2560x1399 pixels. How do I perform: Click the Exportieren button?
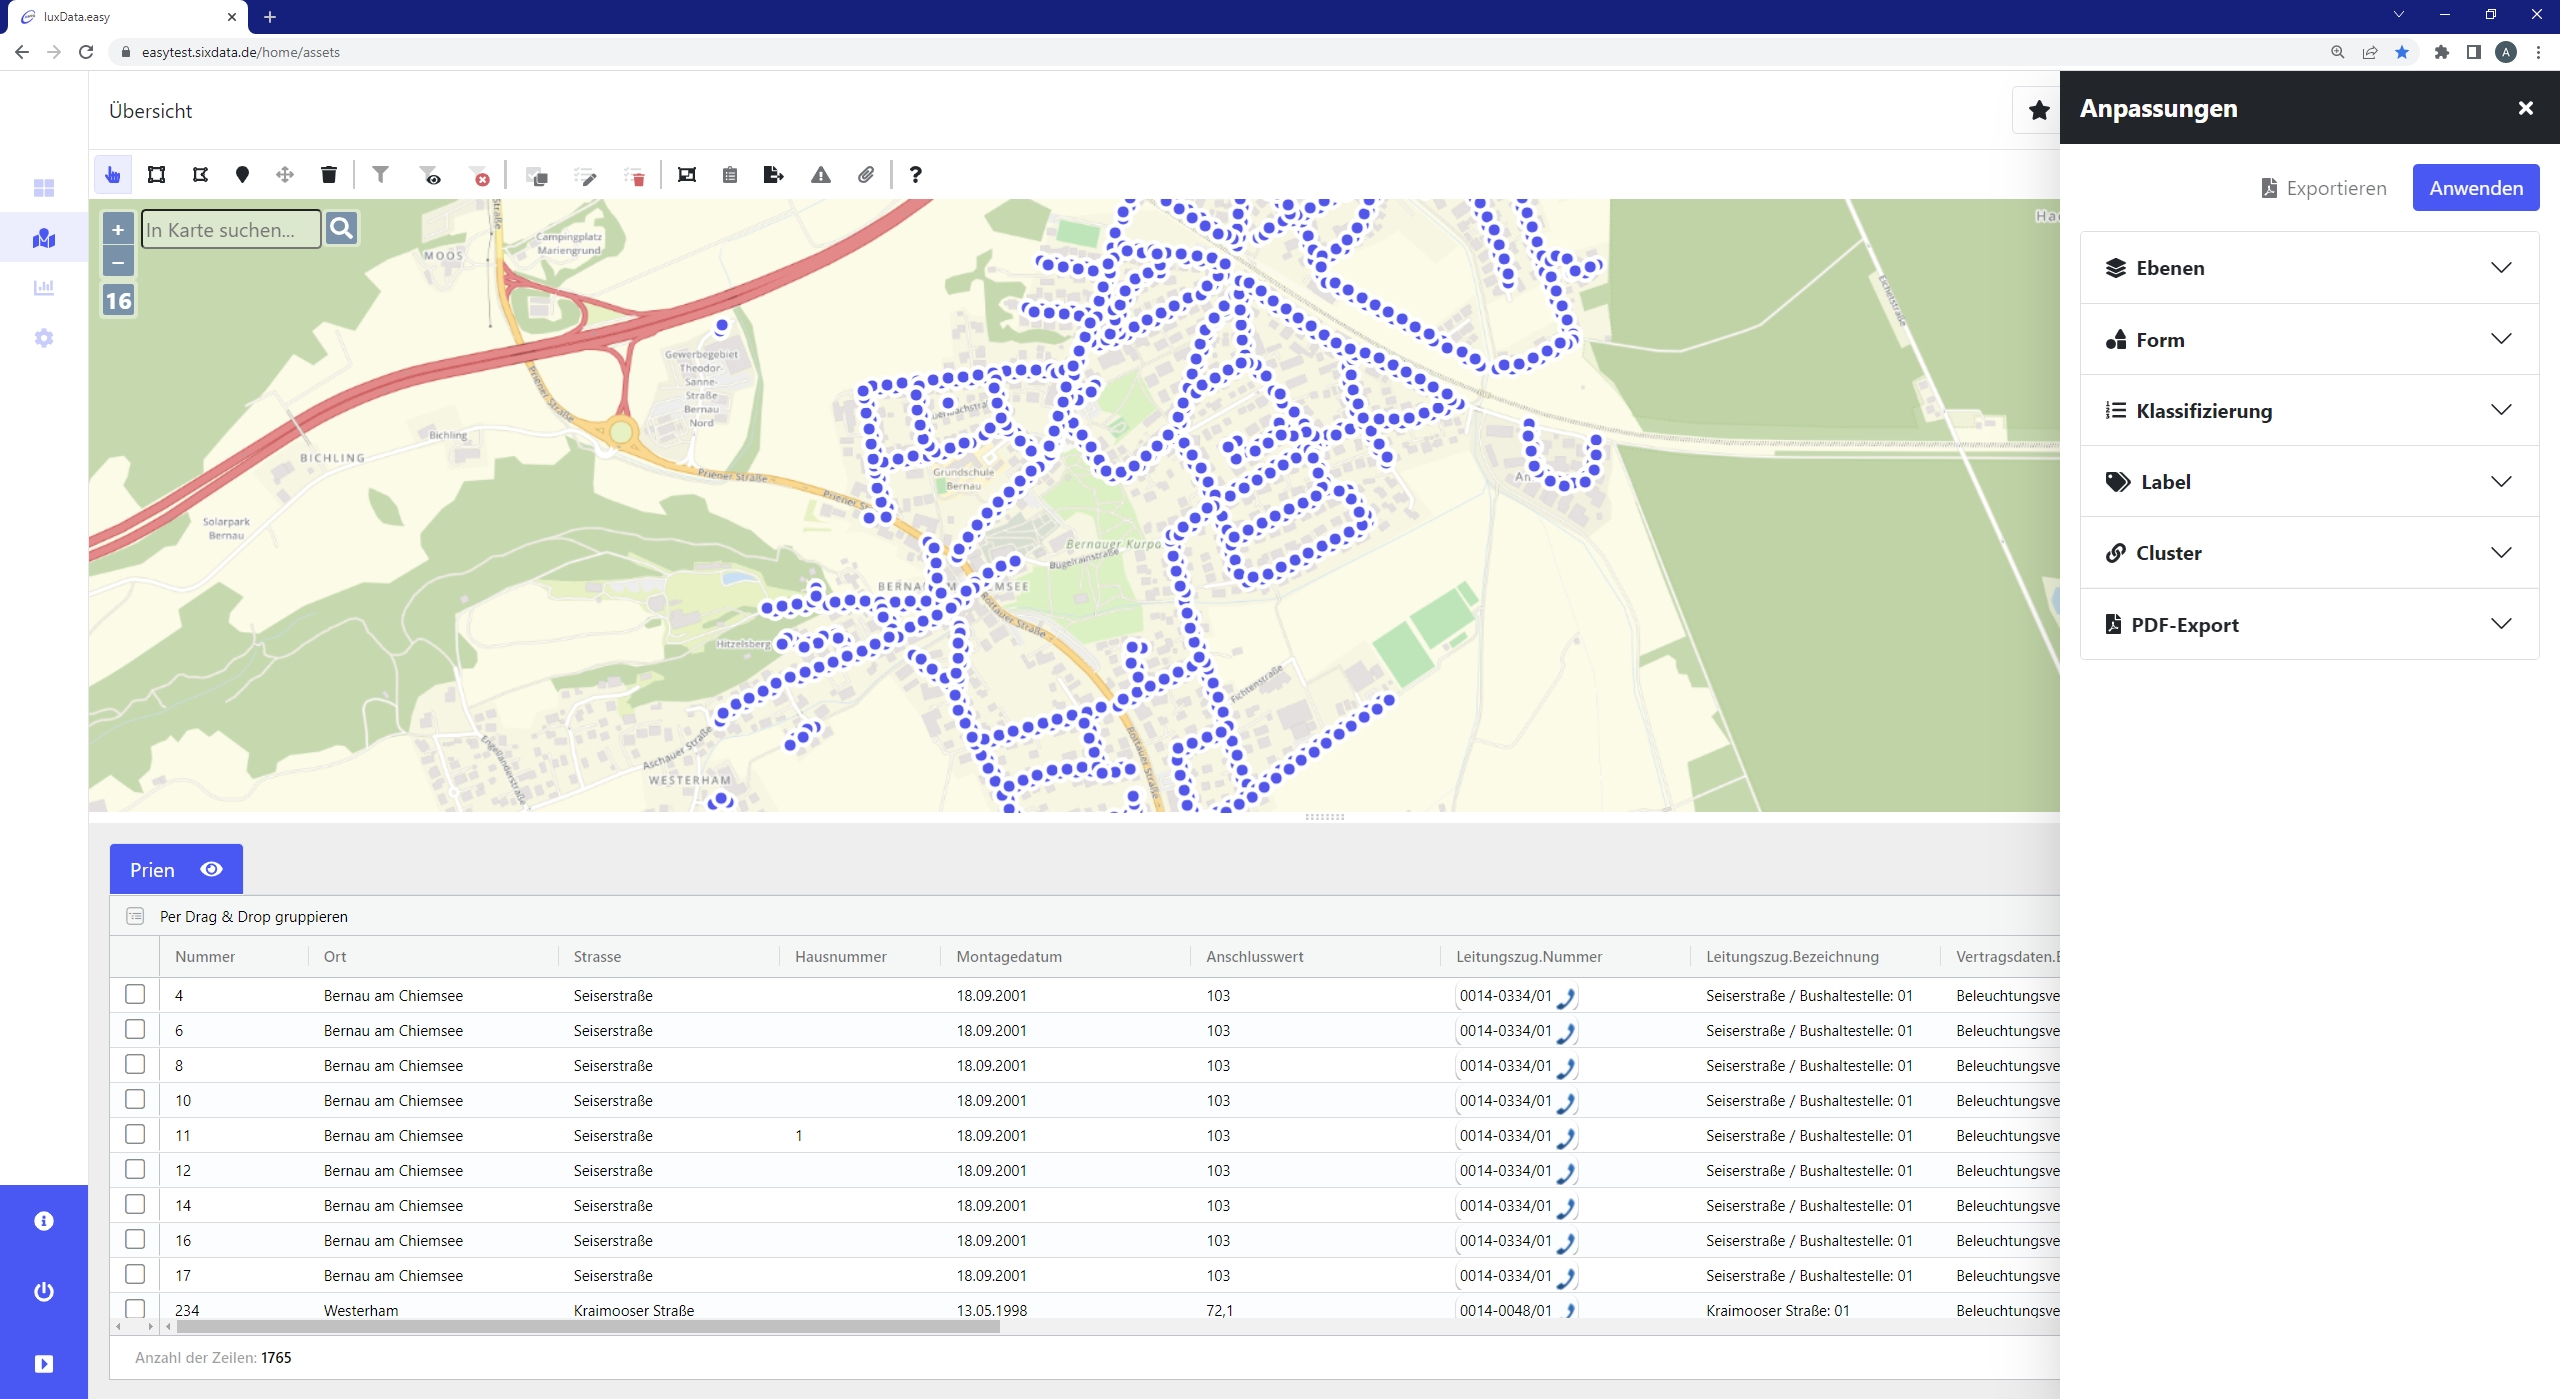tap(2324, 188)
